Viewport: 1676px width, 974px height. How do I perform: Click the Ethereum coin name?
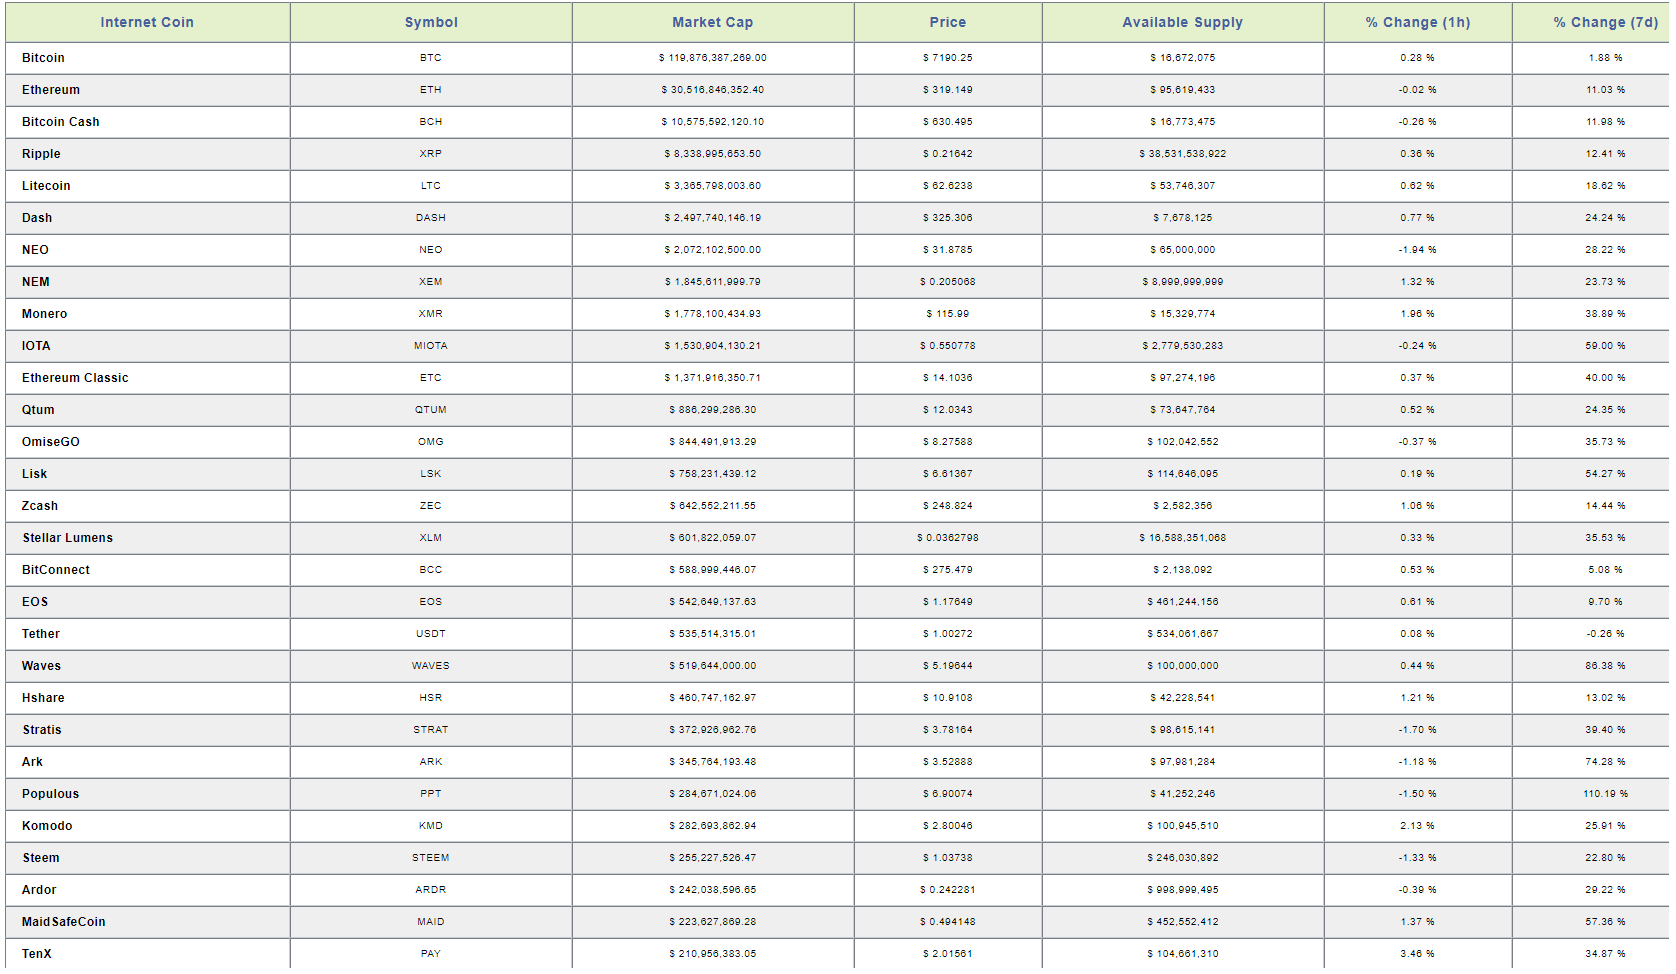(x=51, y=90)
